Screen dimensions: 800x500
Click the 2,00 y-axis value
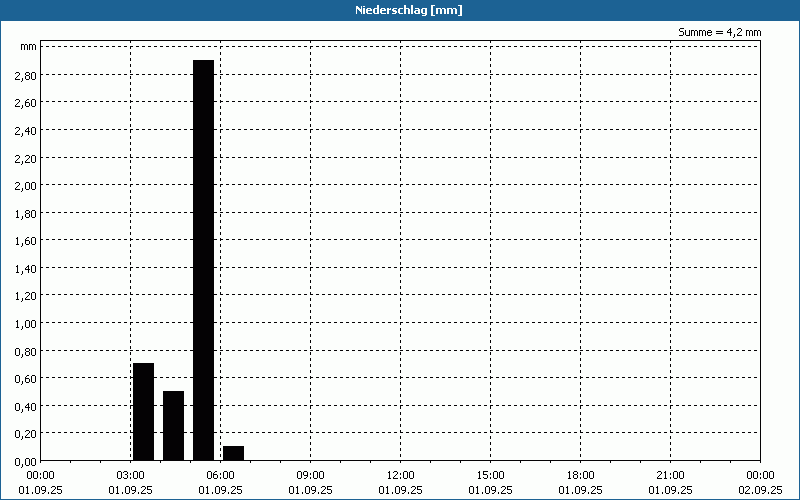[x=26, y=185]
